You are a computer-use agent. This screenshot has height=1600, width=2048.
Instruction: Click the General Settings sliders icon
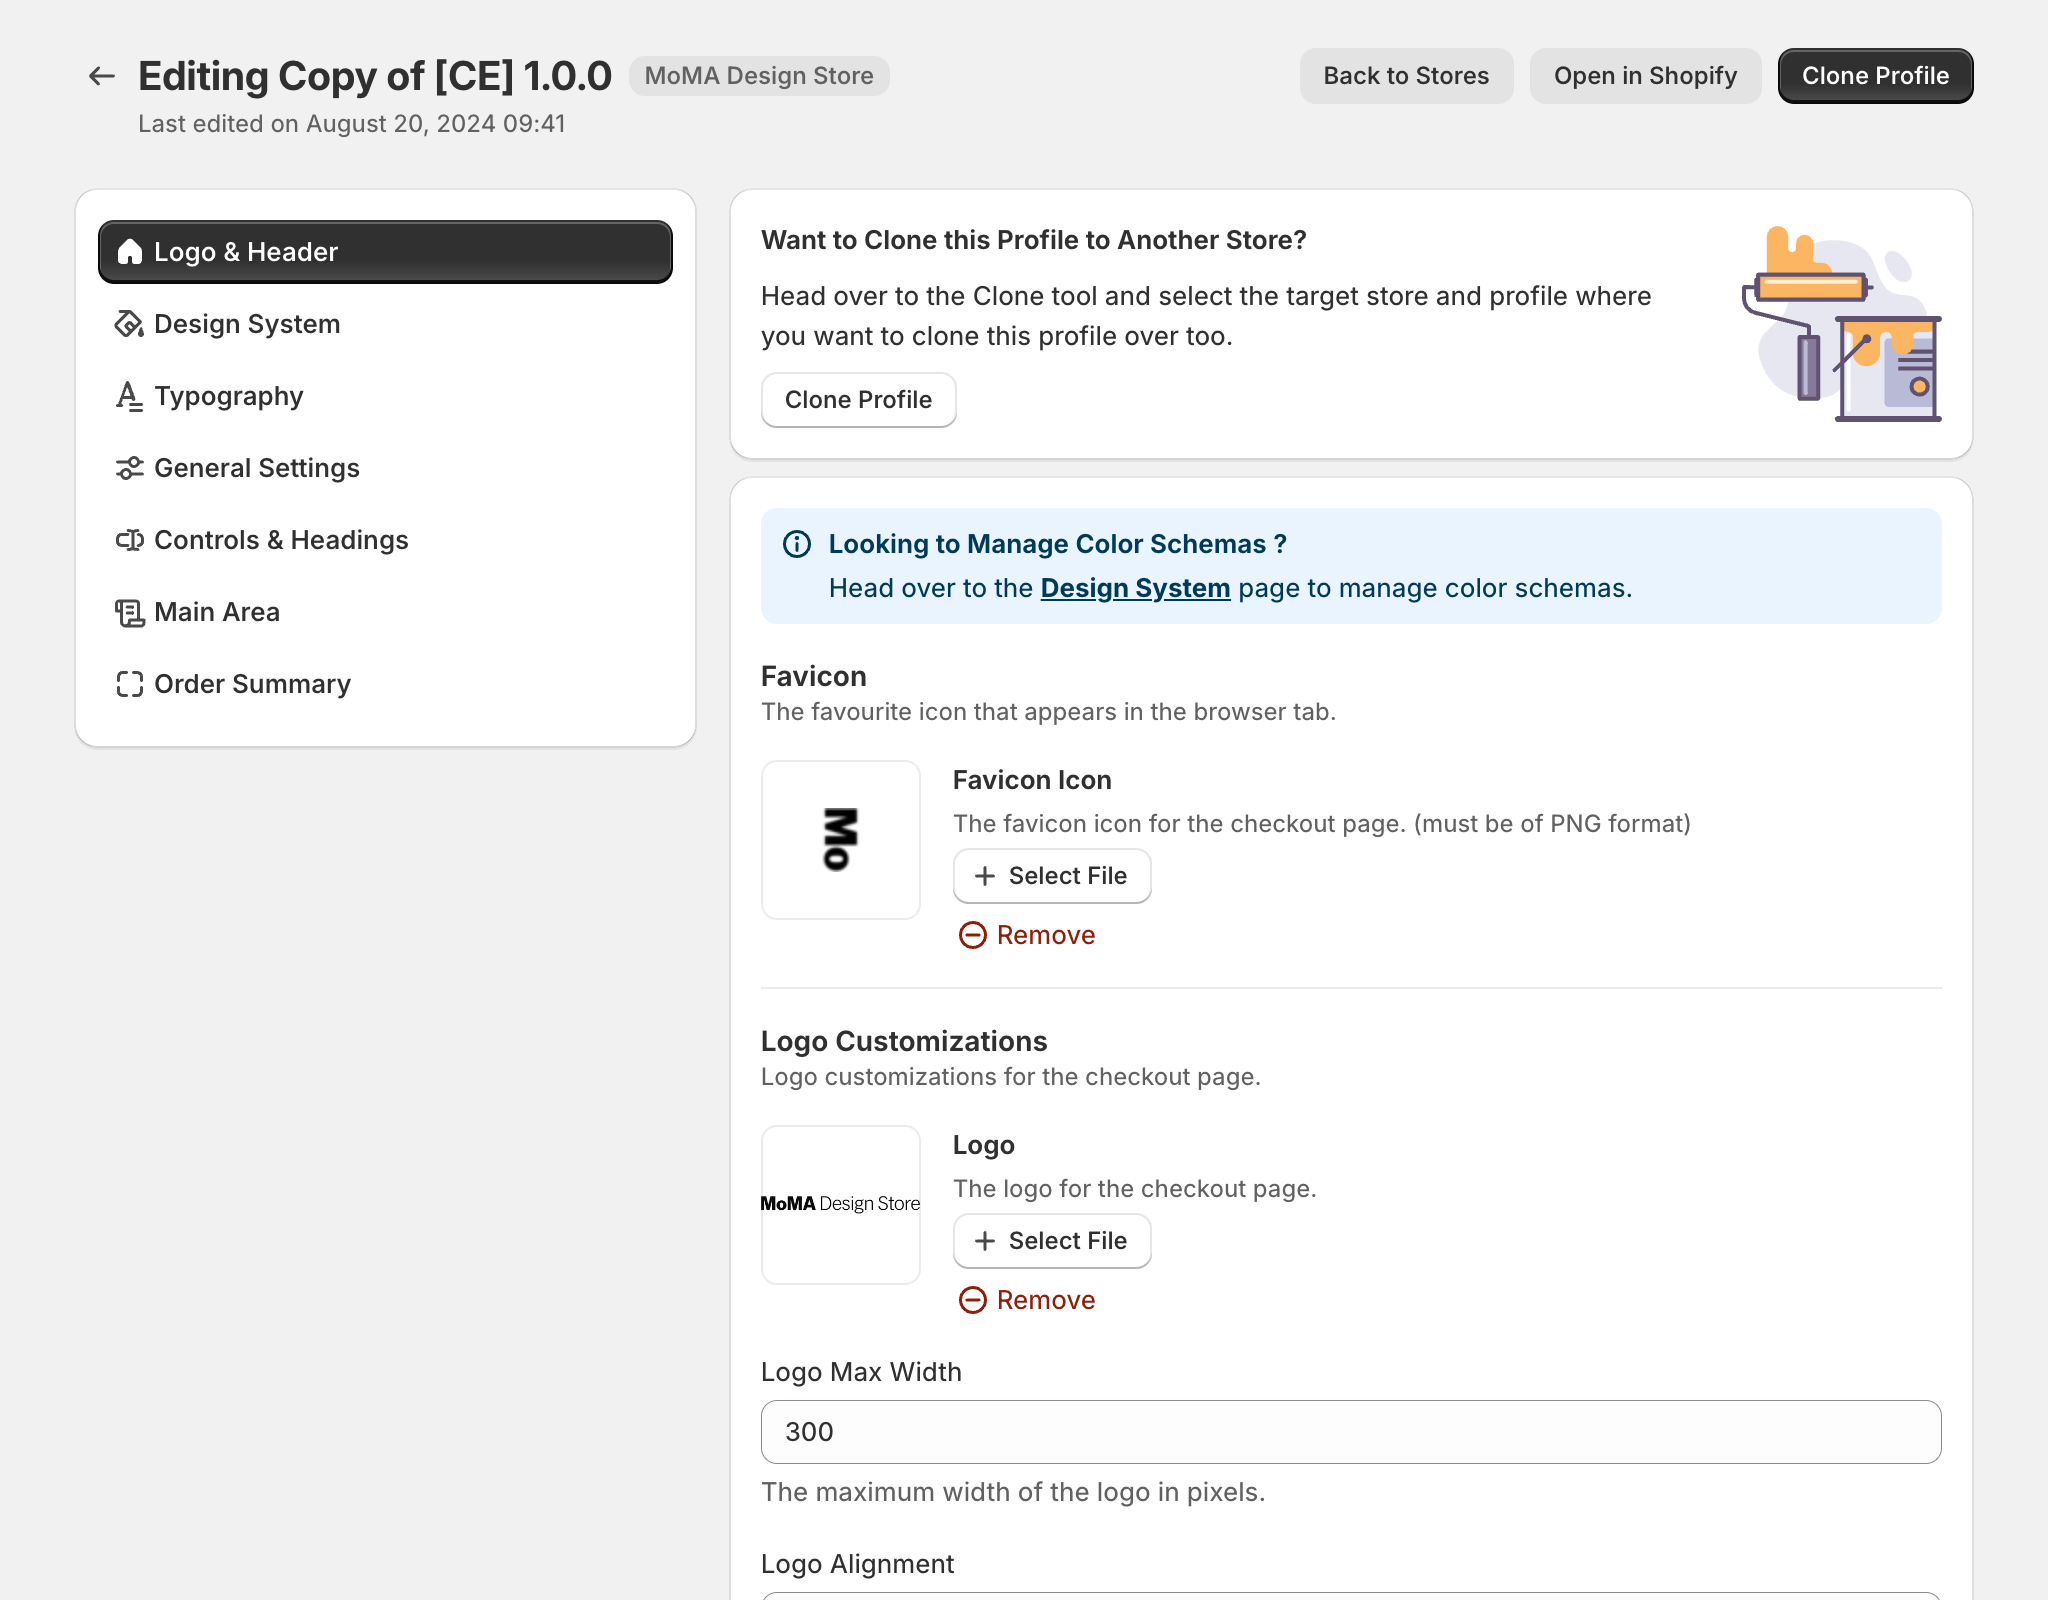pos(129,468)
